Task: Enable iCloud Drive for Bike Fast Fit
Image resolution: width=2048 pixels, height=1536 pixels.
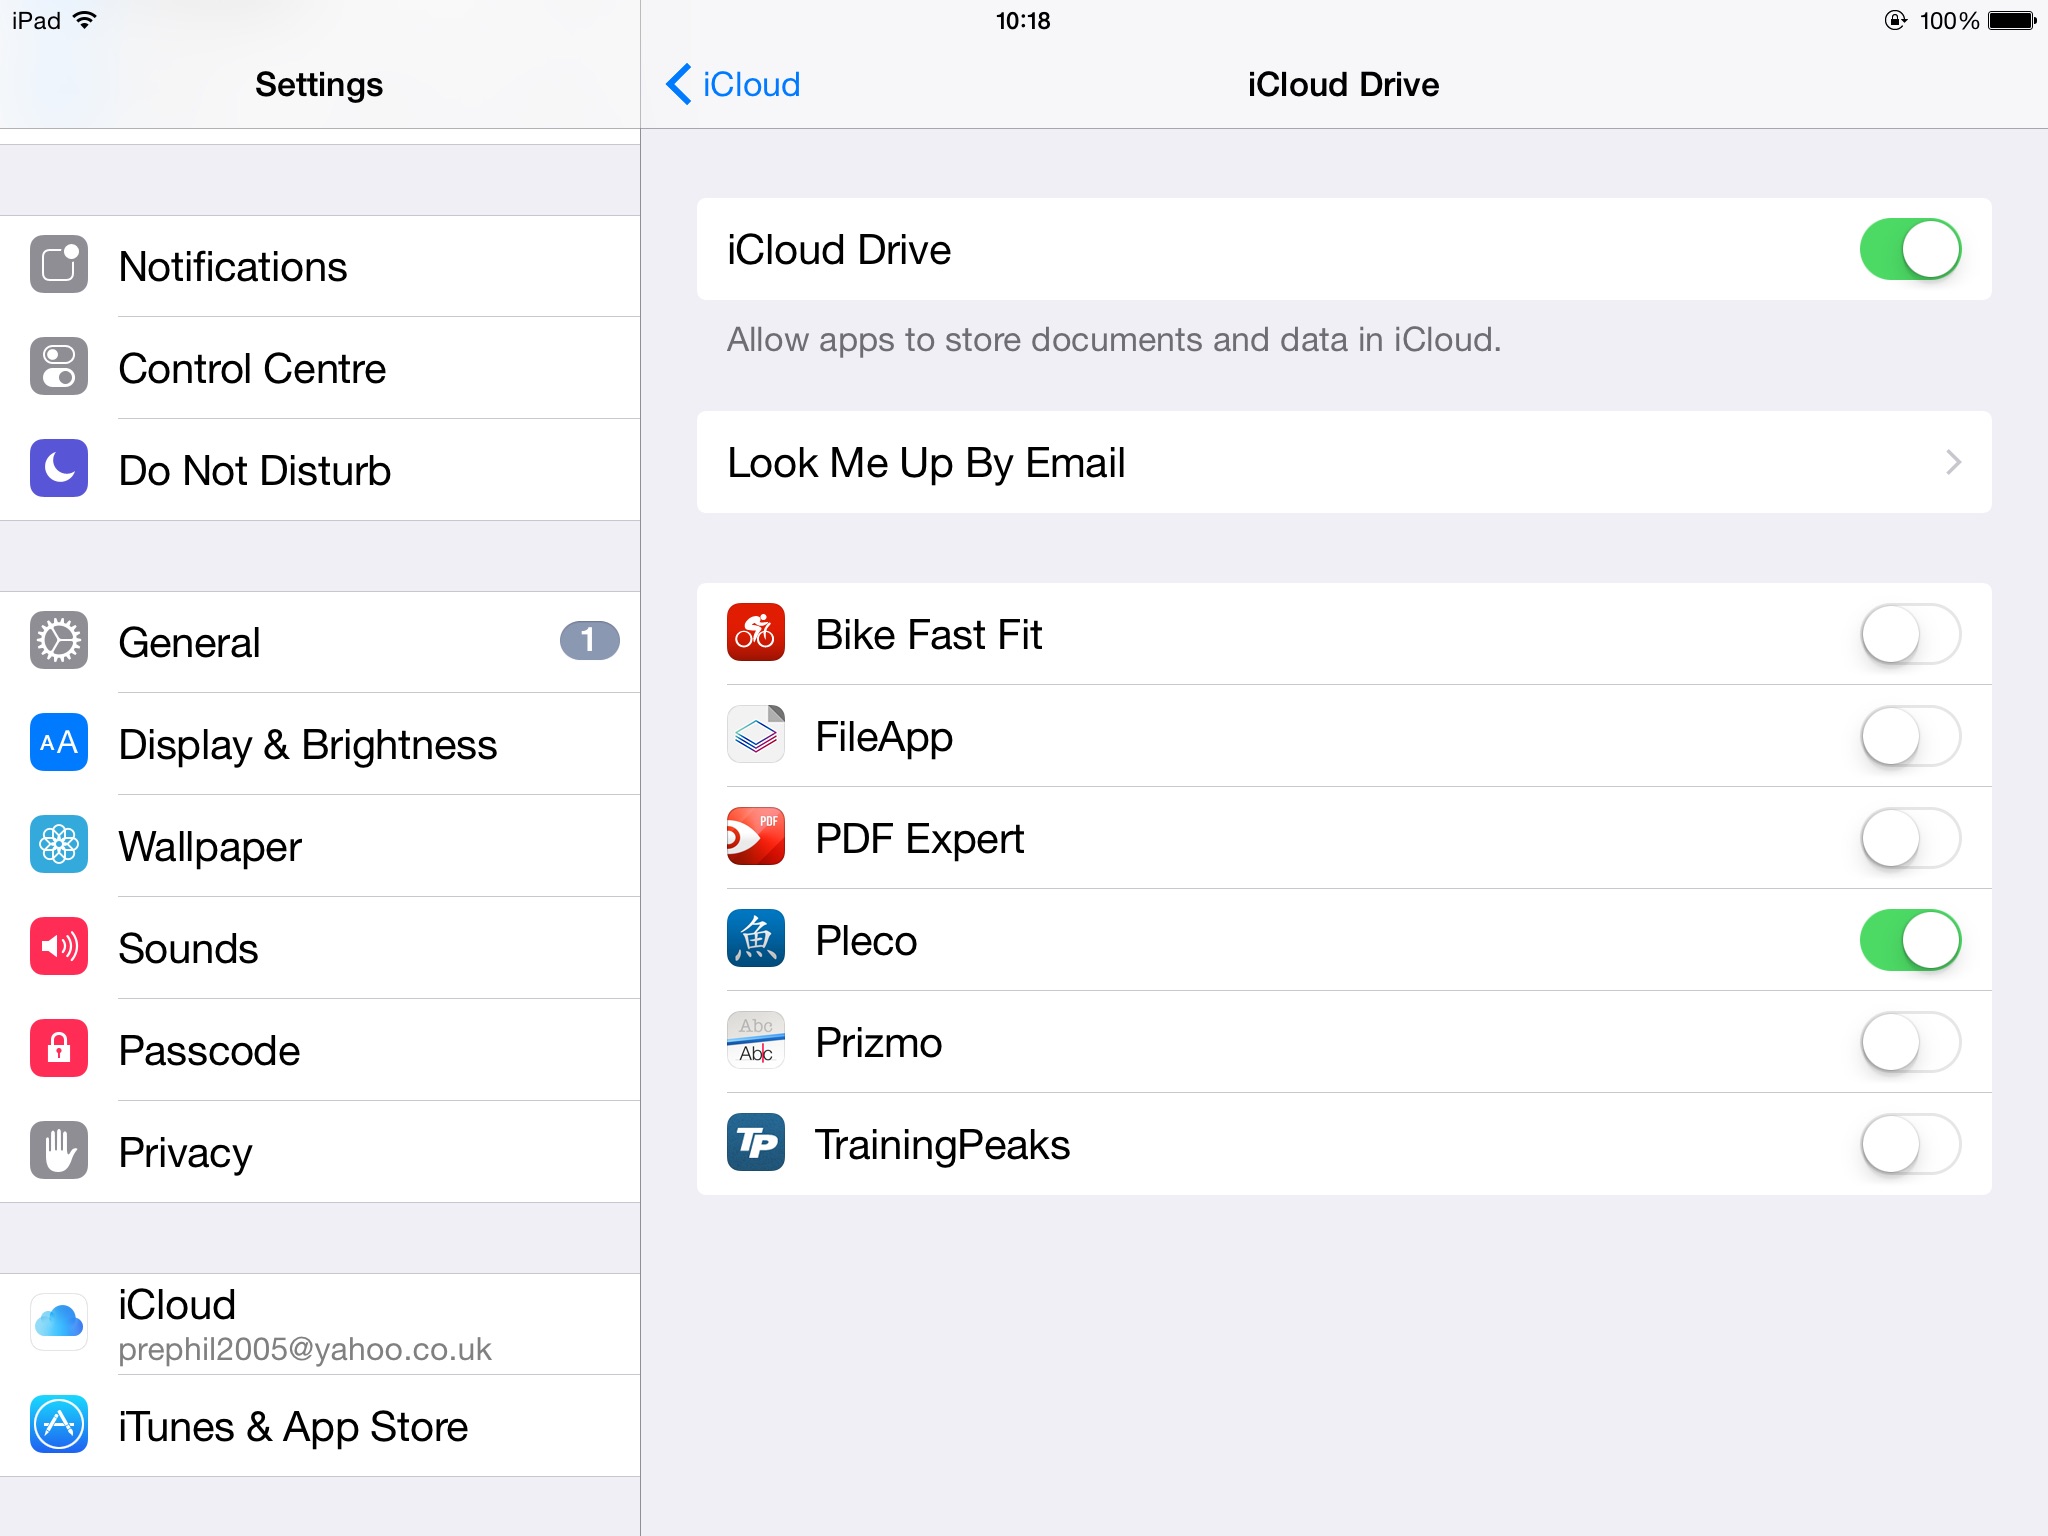Action: [1910, 634]
